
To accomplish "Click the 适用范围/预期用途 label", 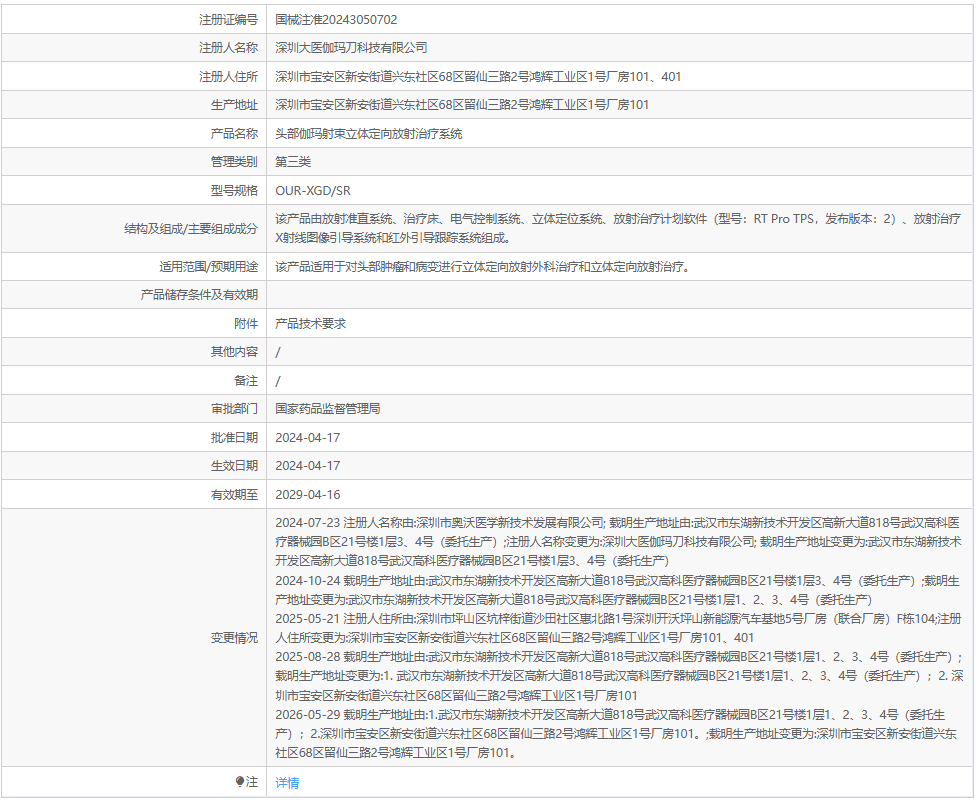I will [x=208, y=266].
